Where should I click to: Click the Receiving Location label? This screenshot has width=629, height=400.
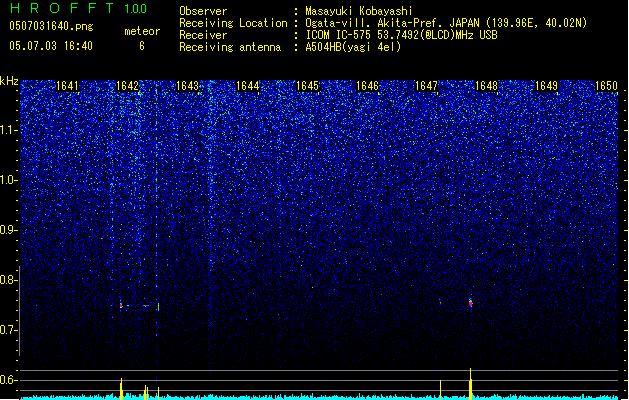click(233, 23)
